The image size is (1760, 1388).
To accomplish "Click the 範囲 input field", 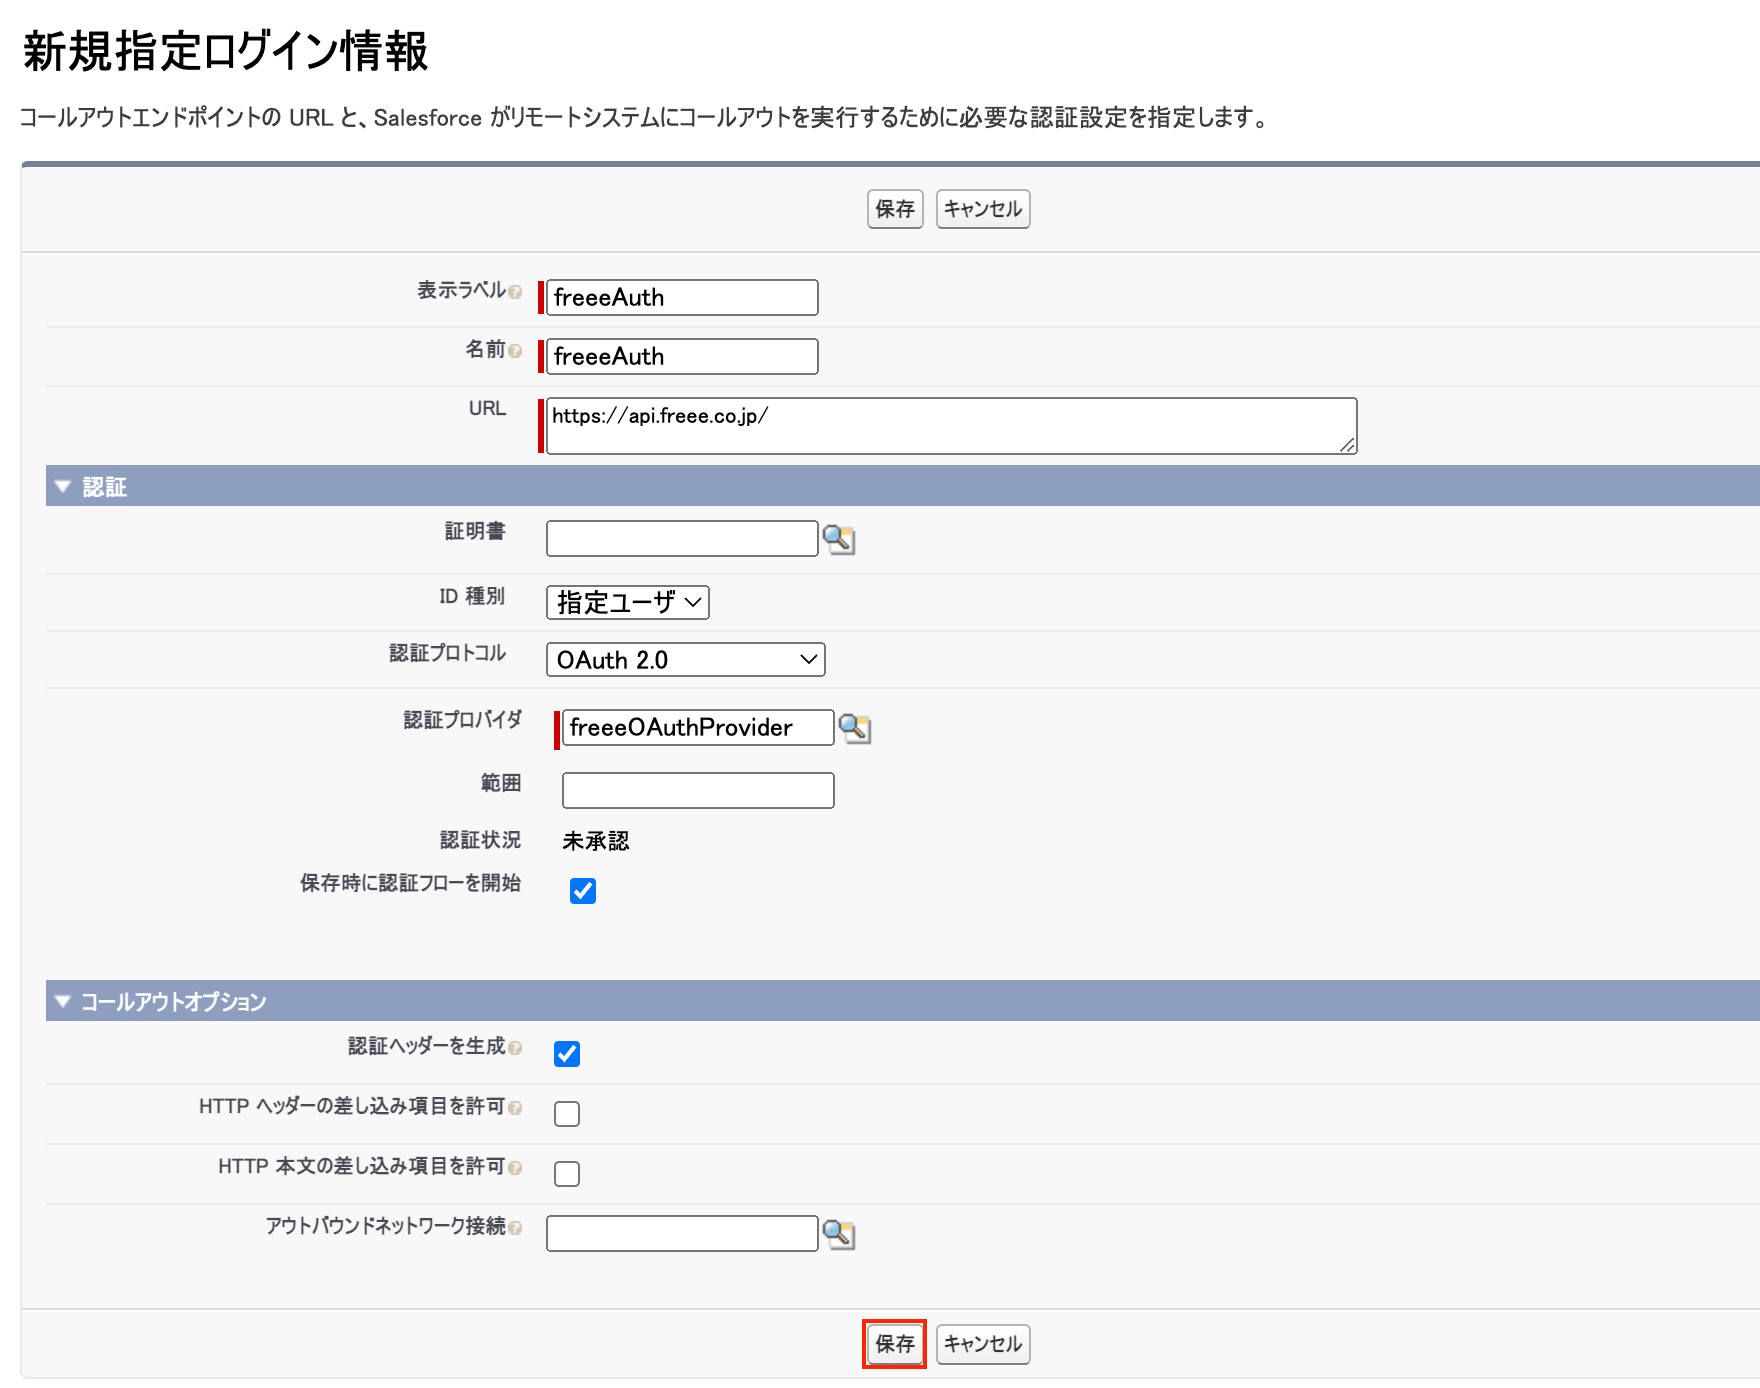I will 698,790.
